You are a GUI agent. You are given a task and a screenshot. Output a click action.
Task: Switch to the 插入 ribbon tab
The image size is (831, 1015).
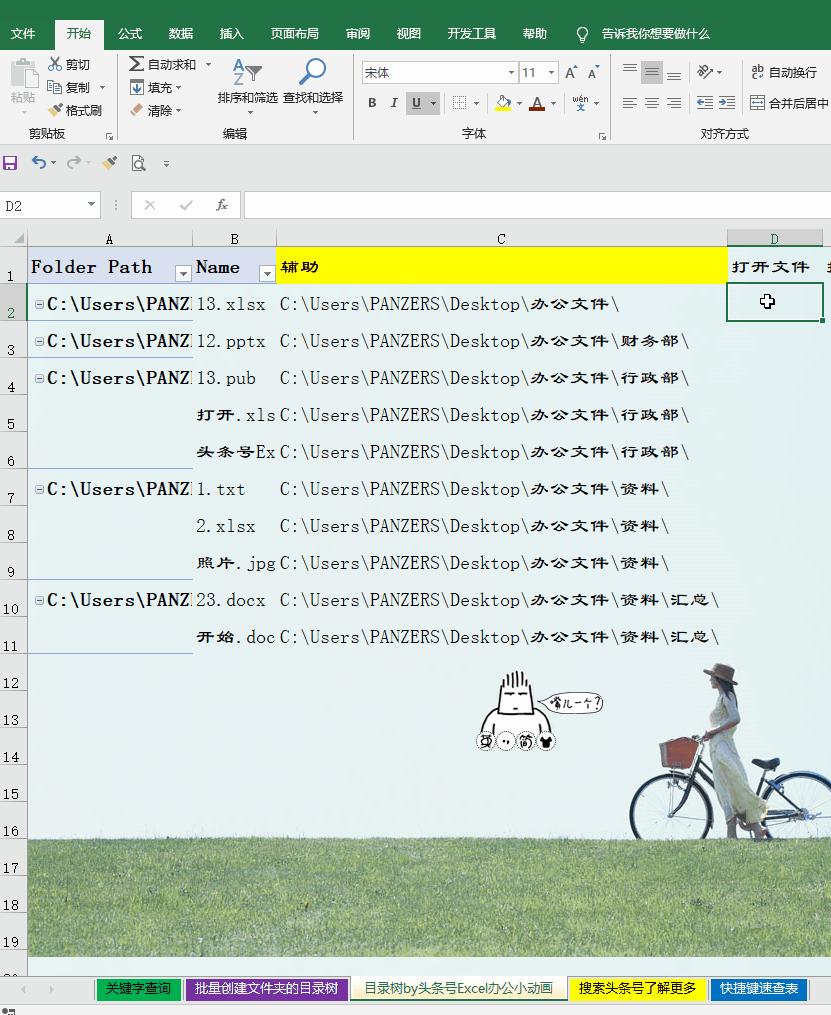coord(231,33)
